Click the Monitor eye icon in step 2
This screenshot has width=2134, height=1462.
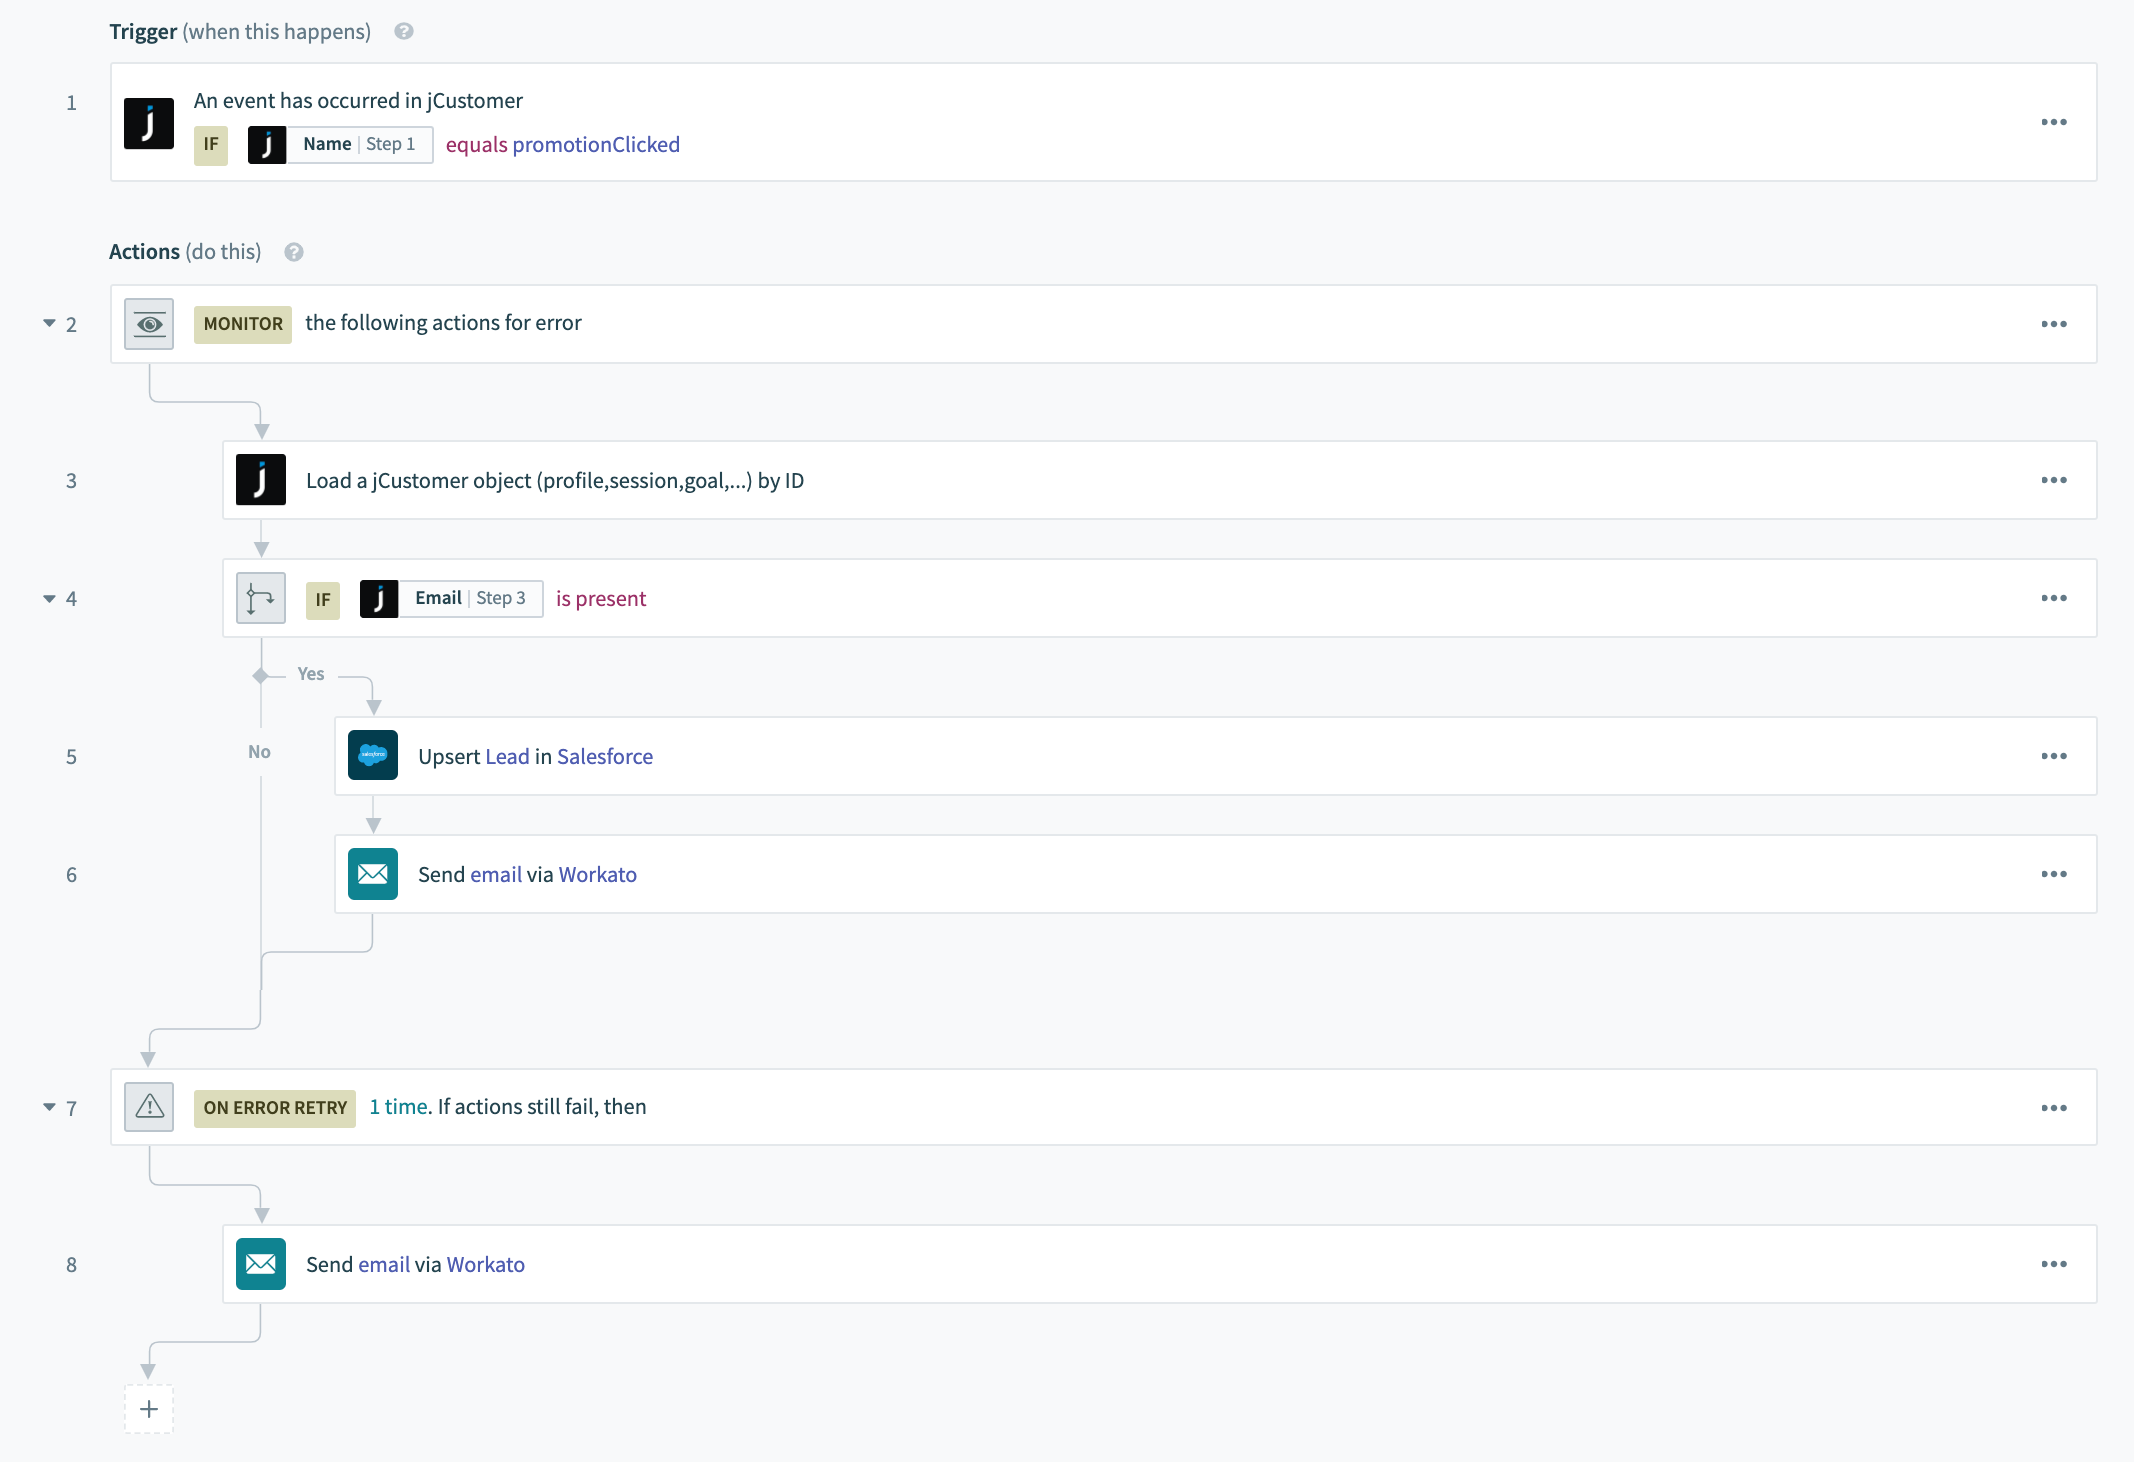tap(149, 324)
